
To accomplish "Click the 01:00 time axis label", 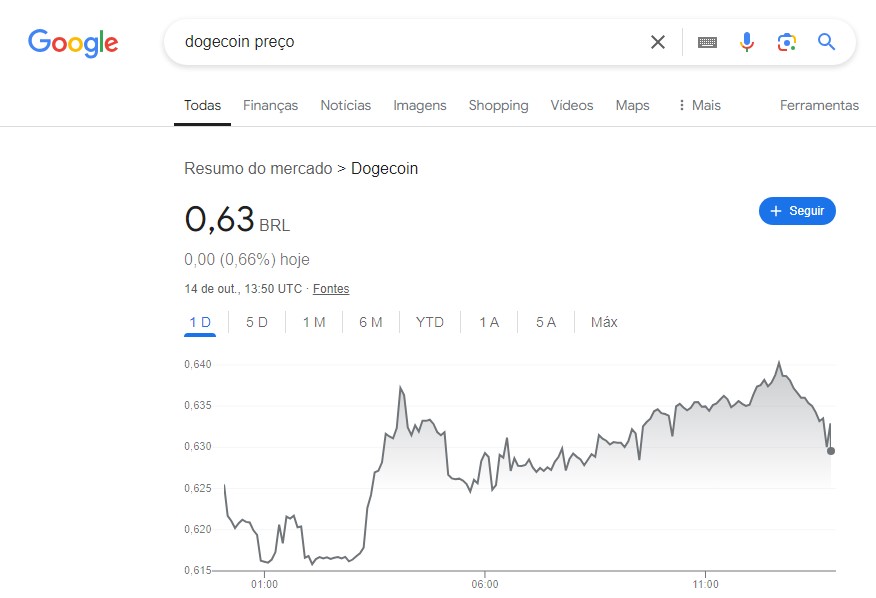I will (264, 585).
